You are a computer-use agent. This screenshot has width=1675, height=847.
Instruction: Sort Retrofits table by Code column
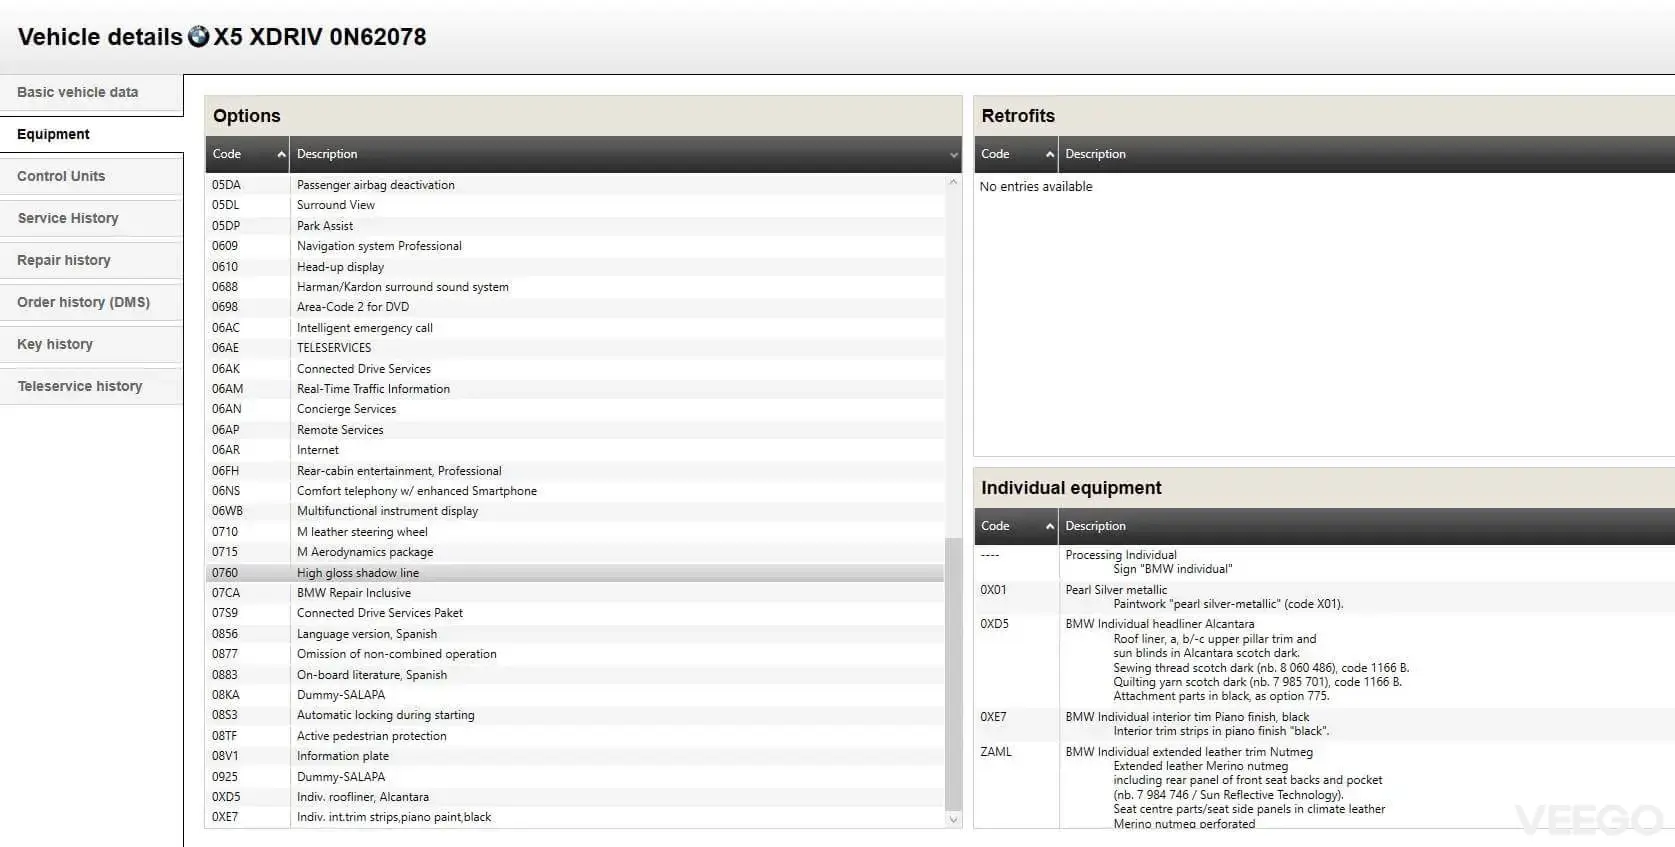click(x=1016, y=154)
